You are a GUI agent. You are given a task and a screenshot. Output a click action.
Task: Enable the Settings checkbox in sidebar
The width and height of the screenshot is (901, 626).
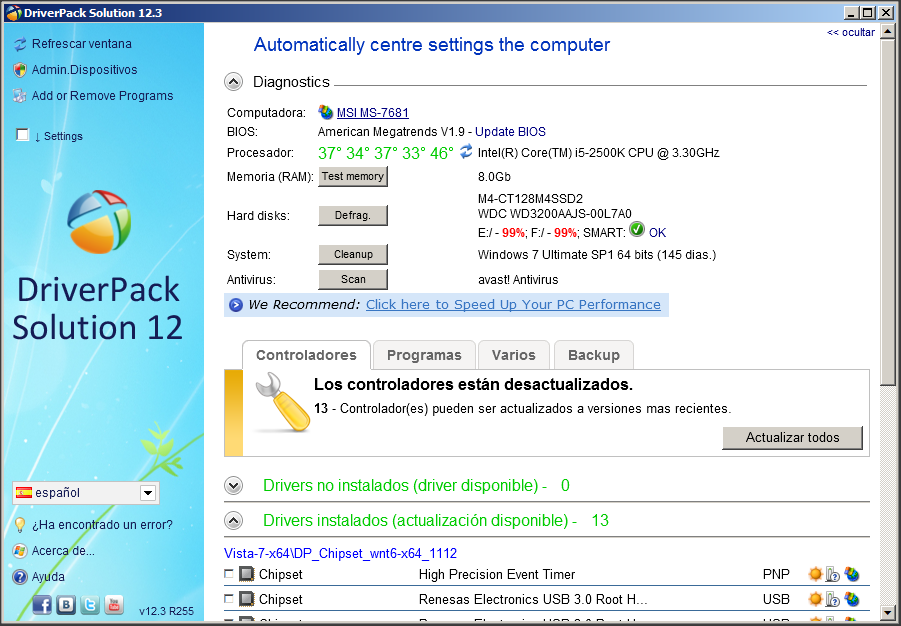(x=23, y=135)
